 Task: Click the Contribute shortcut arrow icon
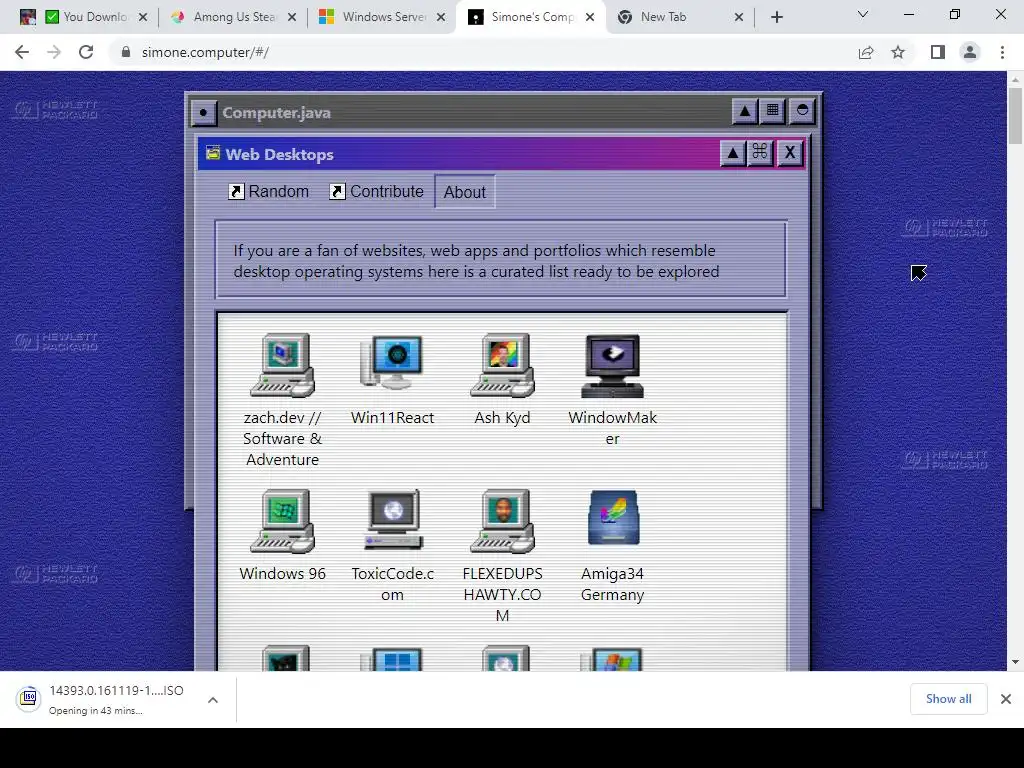337,191
